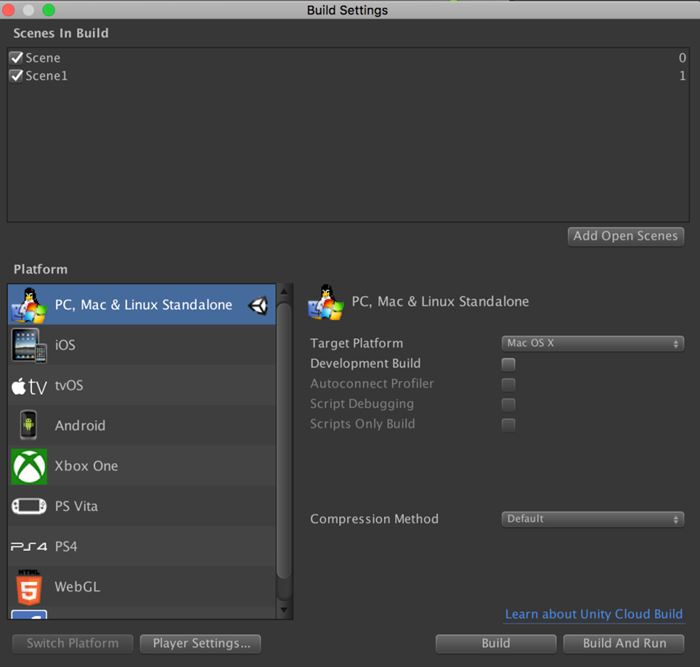Open Player Settings

(201, 643)
